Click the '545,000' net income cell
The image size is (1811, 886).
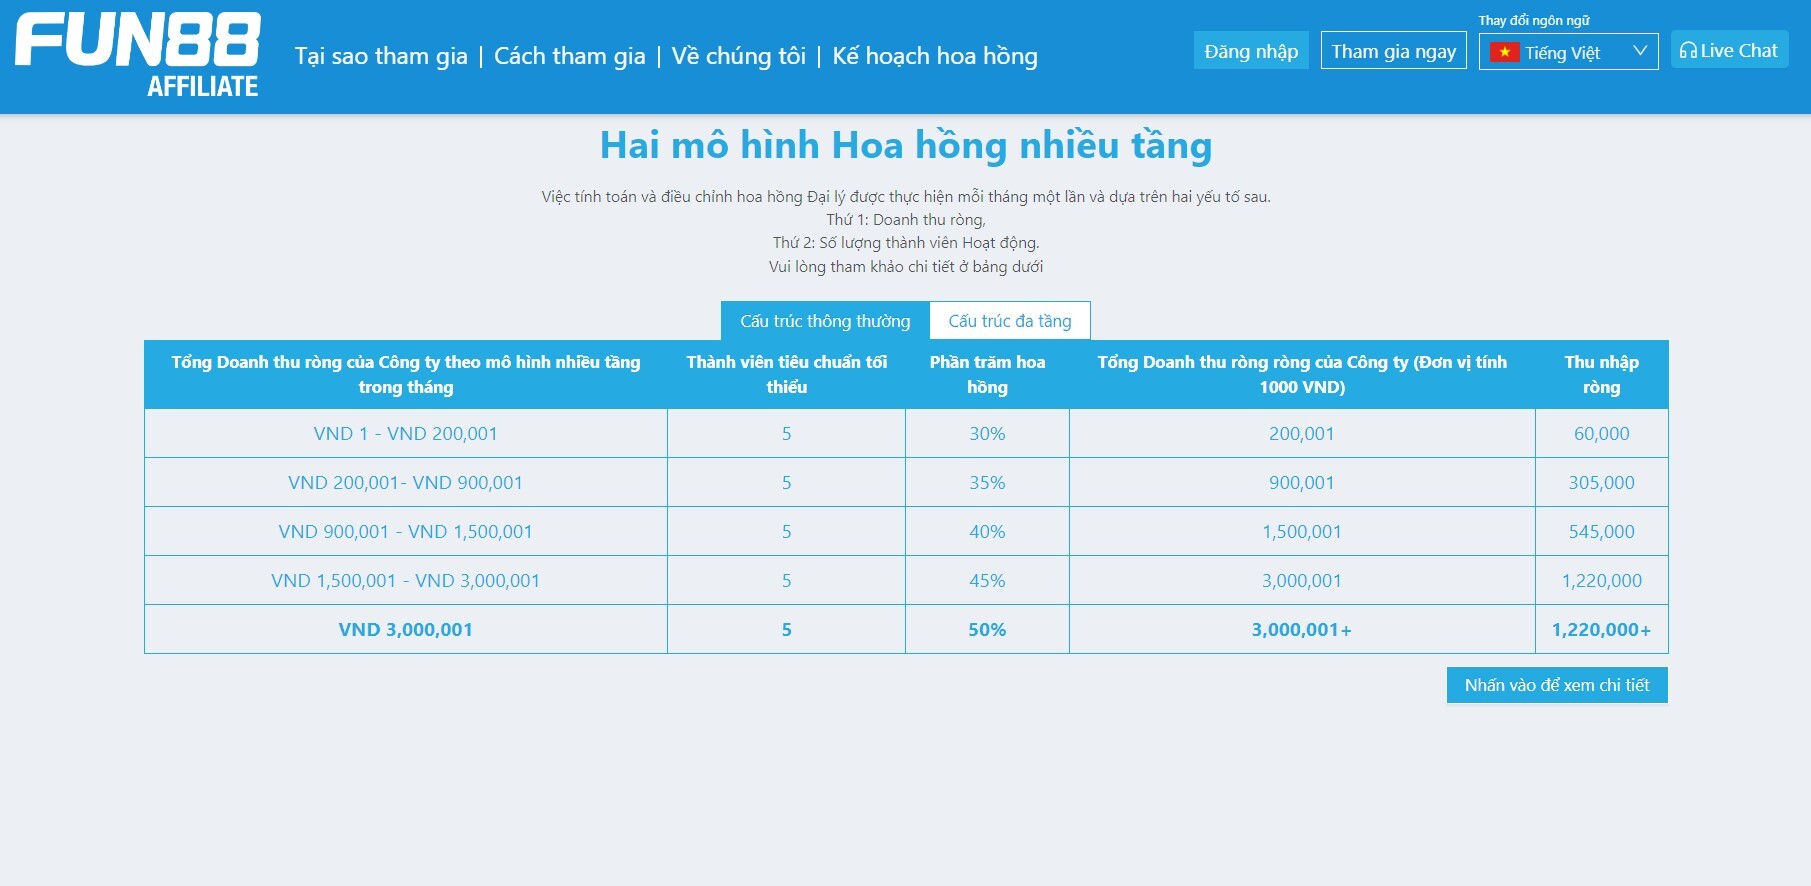(1602, 531)
